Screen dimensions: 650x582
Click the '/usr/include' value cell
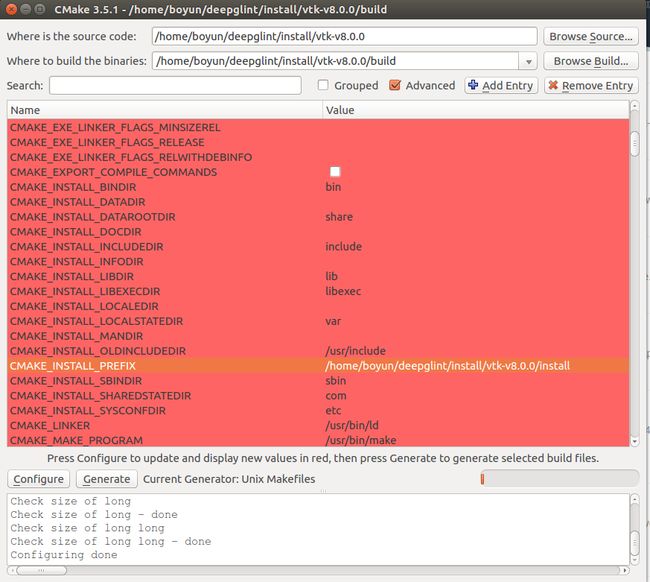(355, 351)
